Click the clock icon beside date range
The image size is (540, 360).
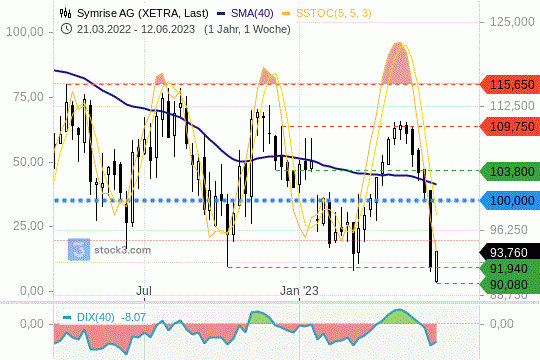pos(66,29)
